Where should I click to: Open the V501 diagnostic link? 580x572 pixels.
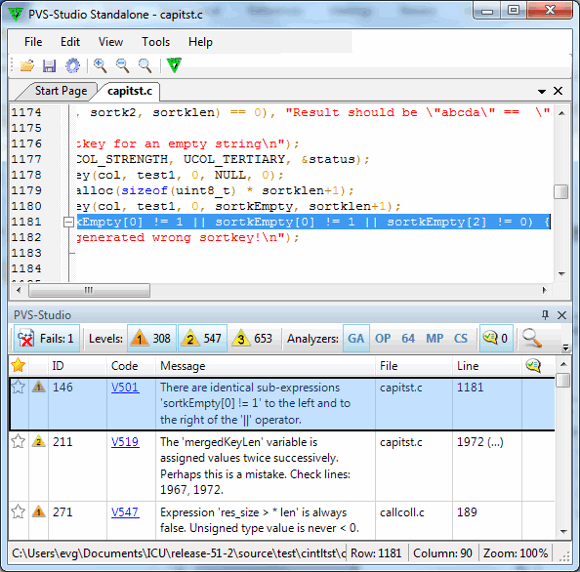[x=125, y=387]
